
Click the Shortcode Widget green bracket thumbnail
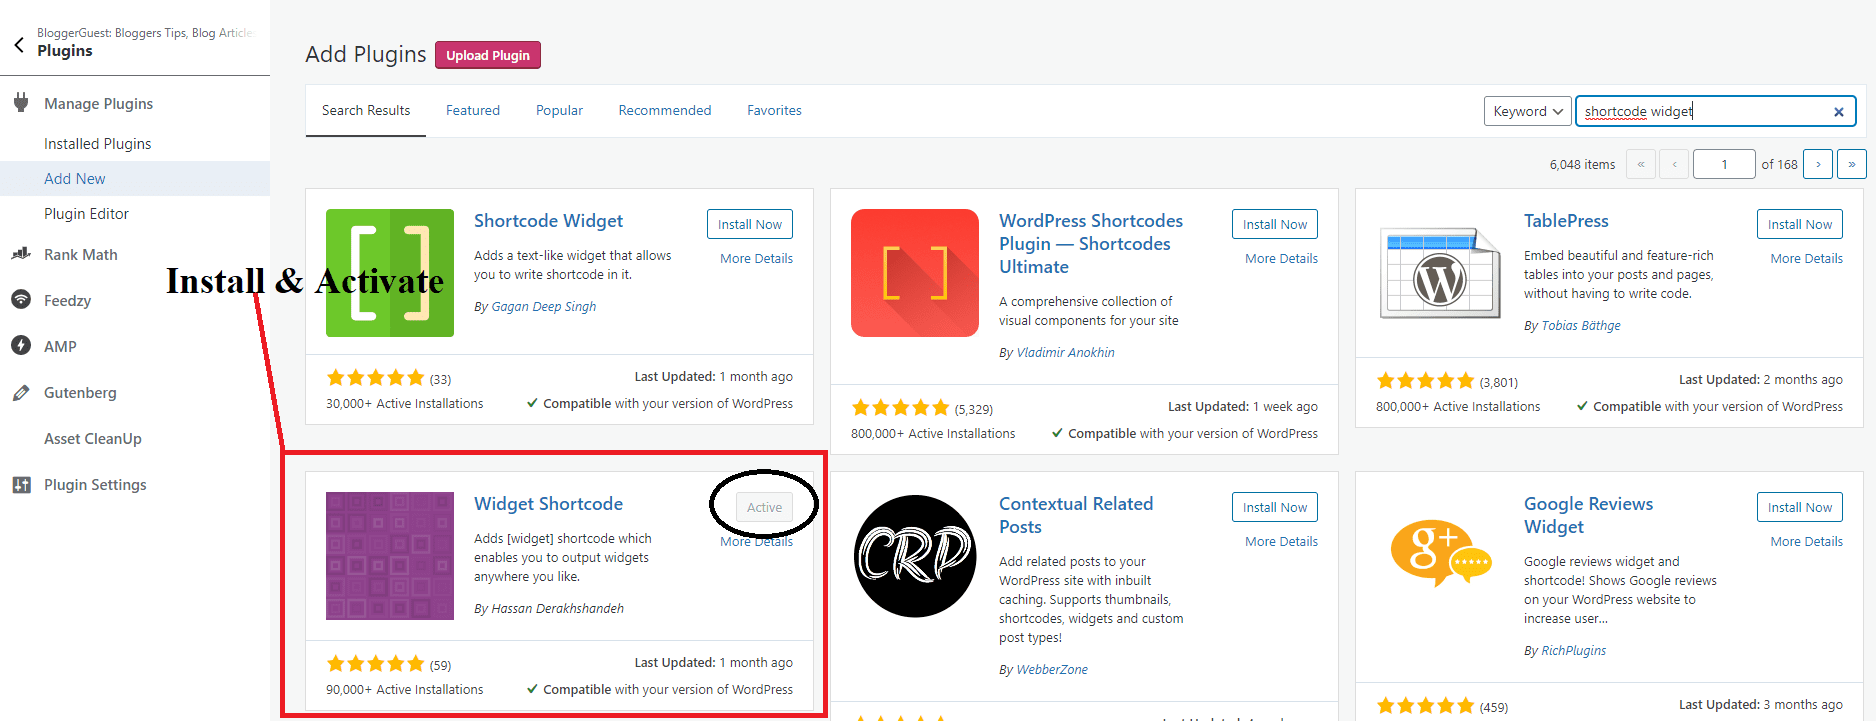390,273
